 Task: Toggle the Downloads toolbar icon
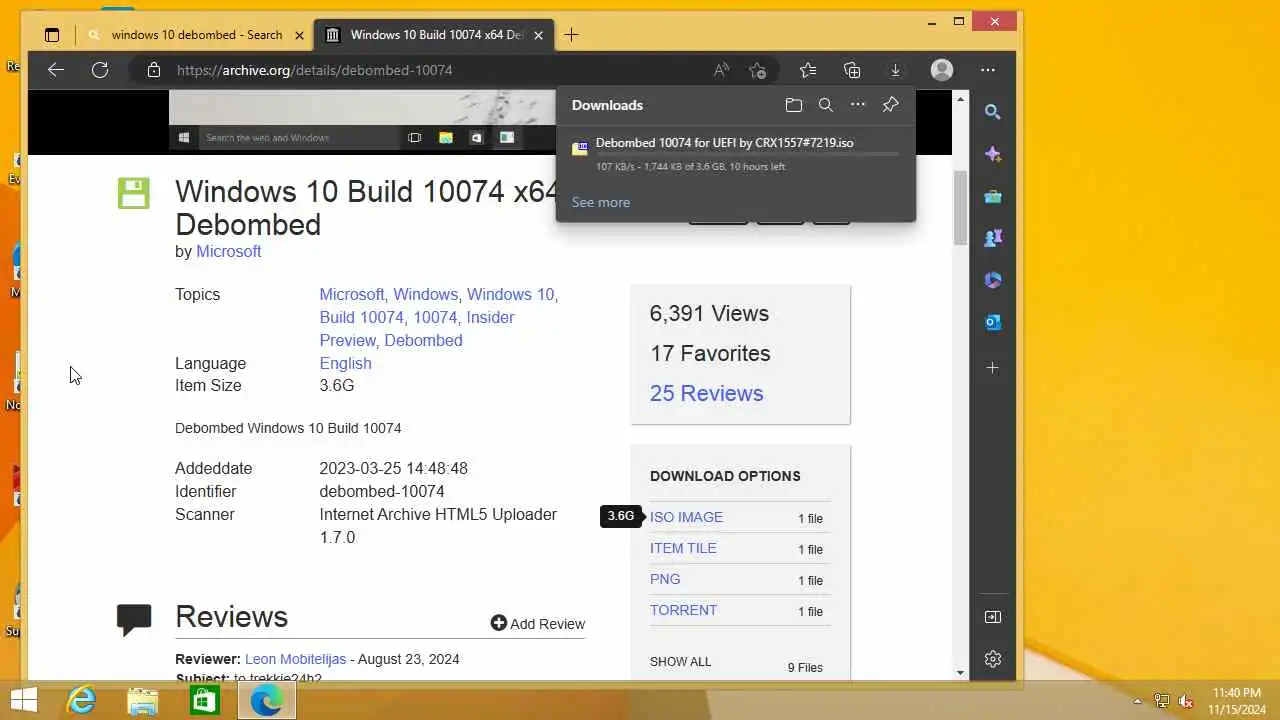pyautogui.click(x=896, y=70)
